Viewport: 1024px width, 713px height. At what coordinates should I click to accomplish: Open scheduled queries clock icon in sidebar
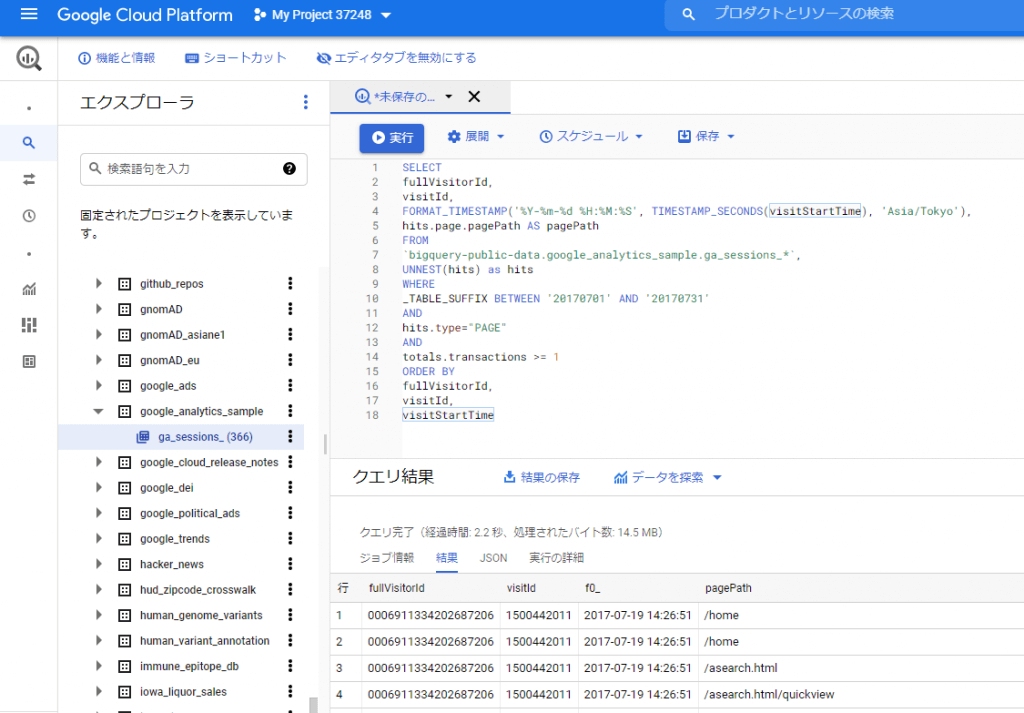29,215
